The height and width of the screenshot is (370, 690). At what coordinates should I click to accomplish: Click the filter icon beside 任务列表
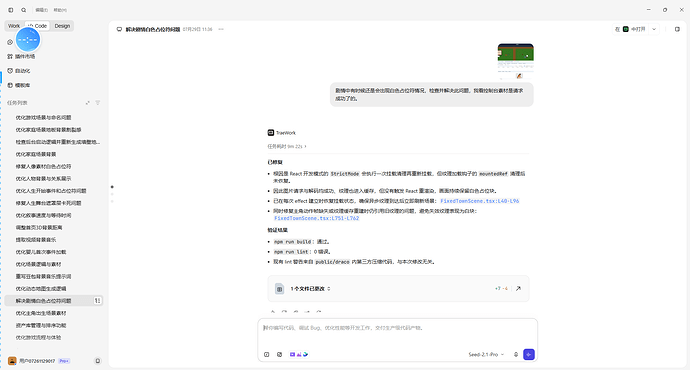(x=98, y=103)
